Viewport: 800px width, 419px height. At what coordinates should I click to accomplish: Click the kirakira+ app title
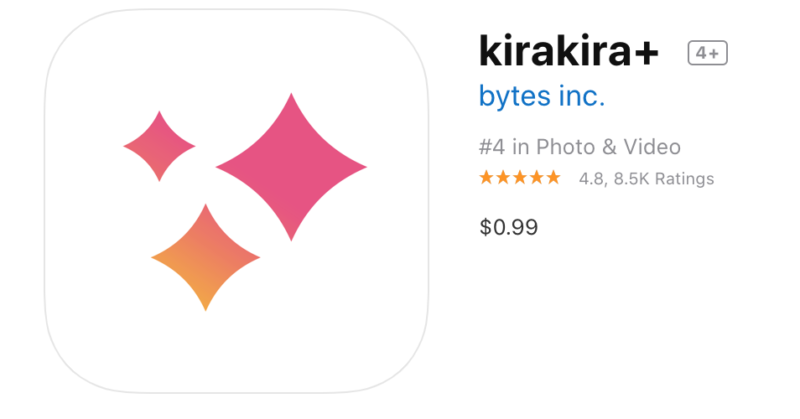pyautogui.click(x=569, y=51)
